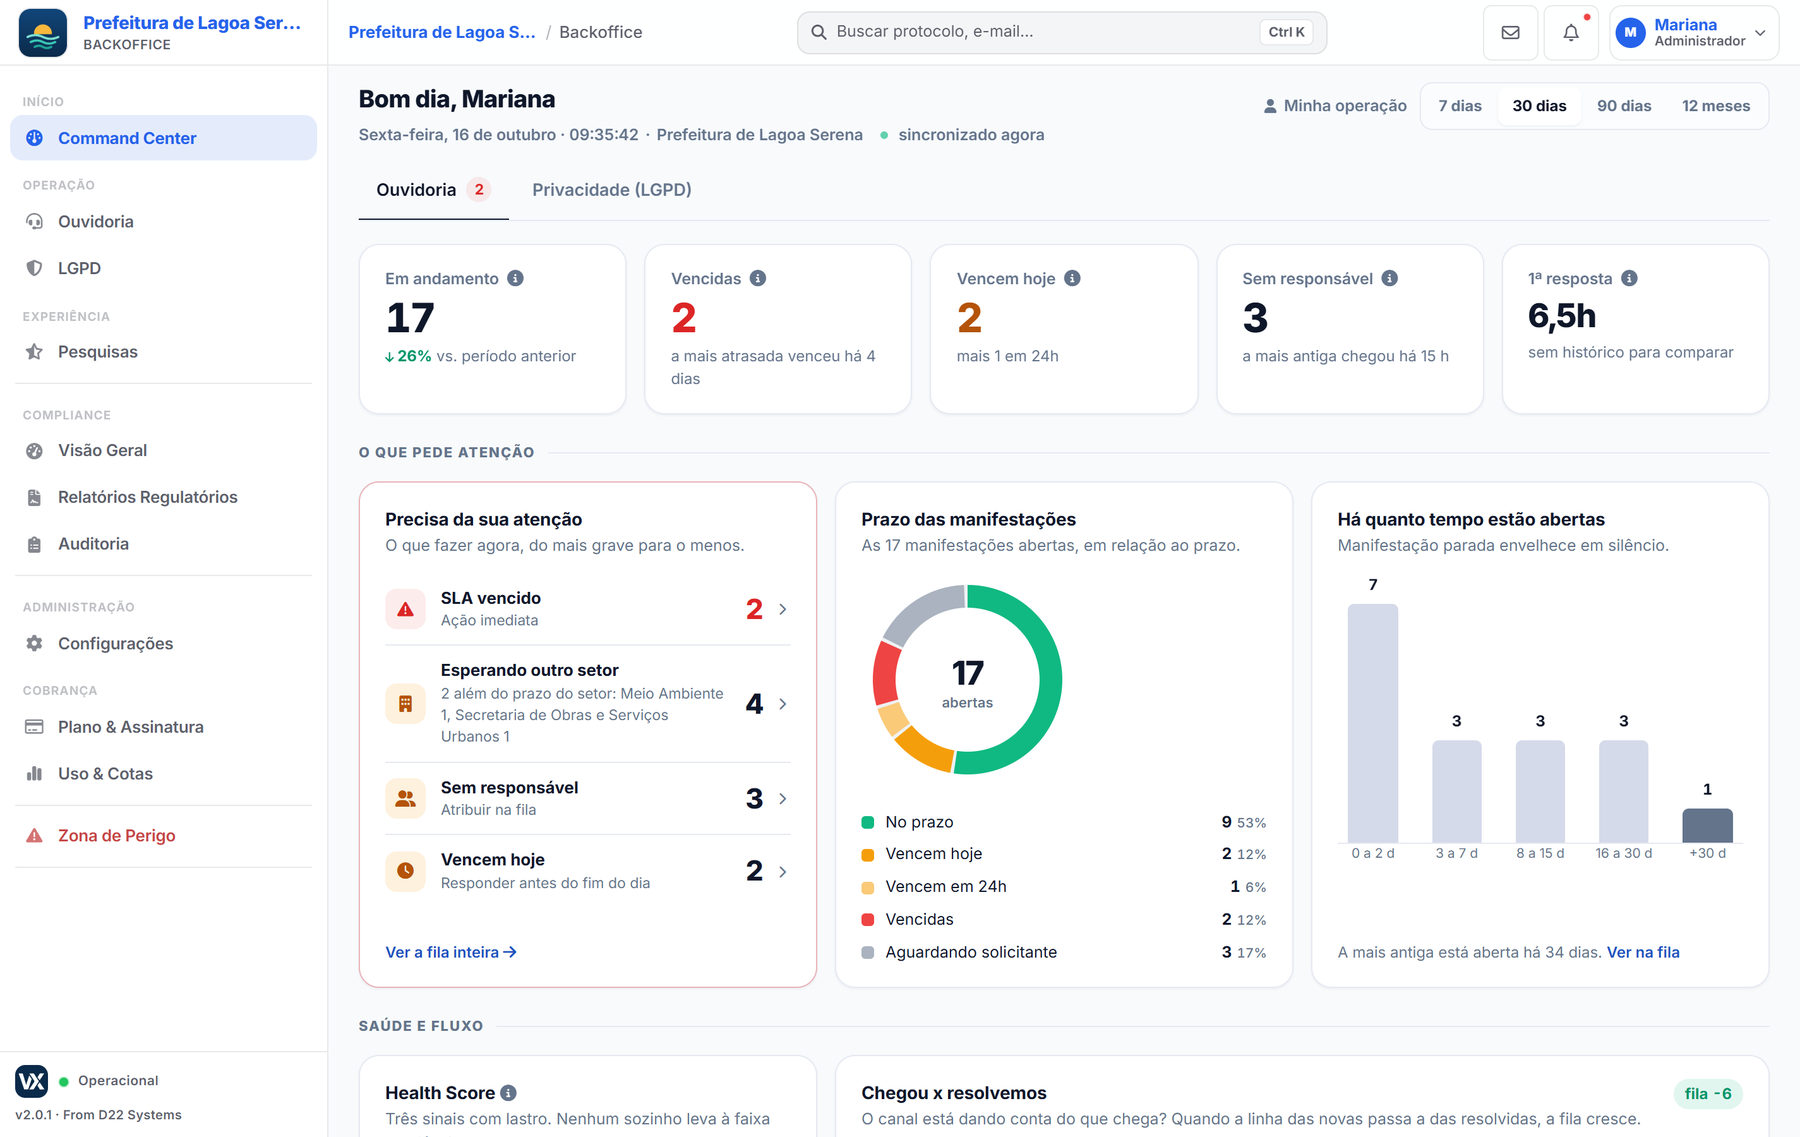Click the Buscar protocolo search field
Image resolution: width=1800 pixels, height=1137 pixels.
pyautogui.click(x=1062, y=32)
